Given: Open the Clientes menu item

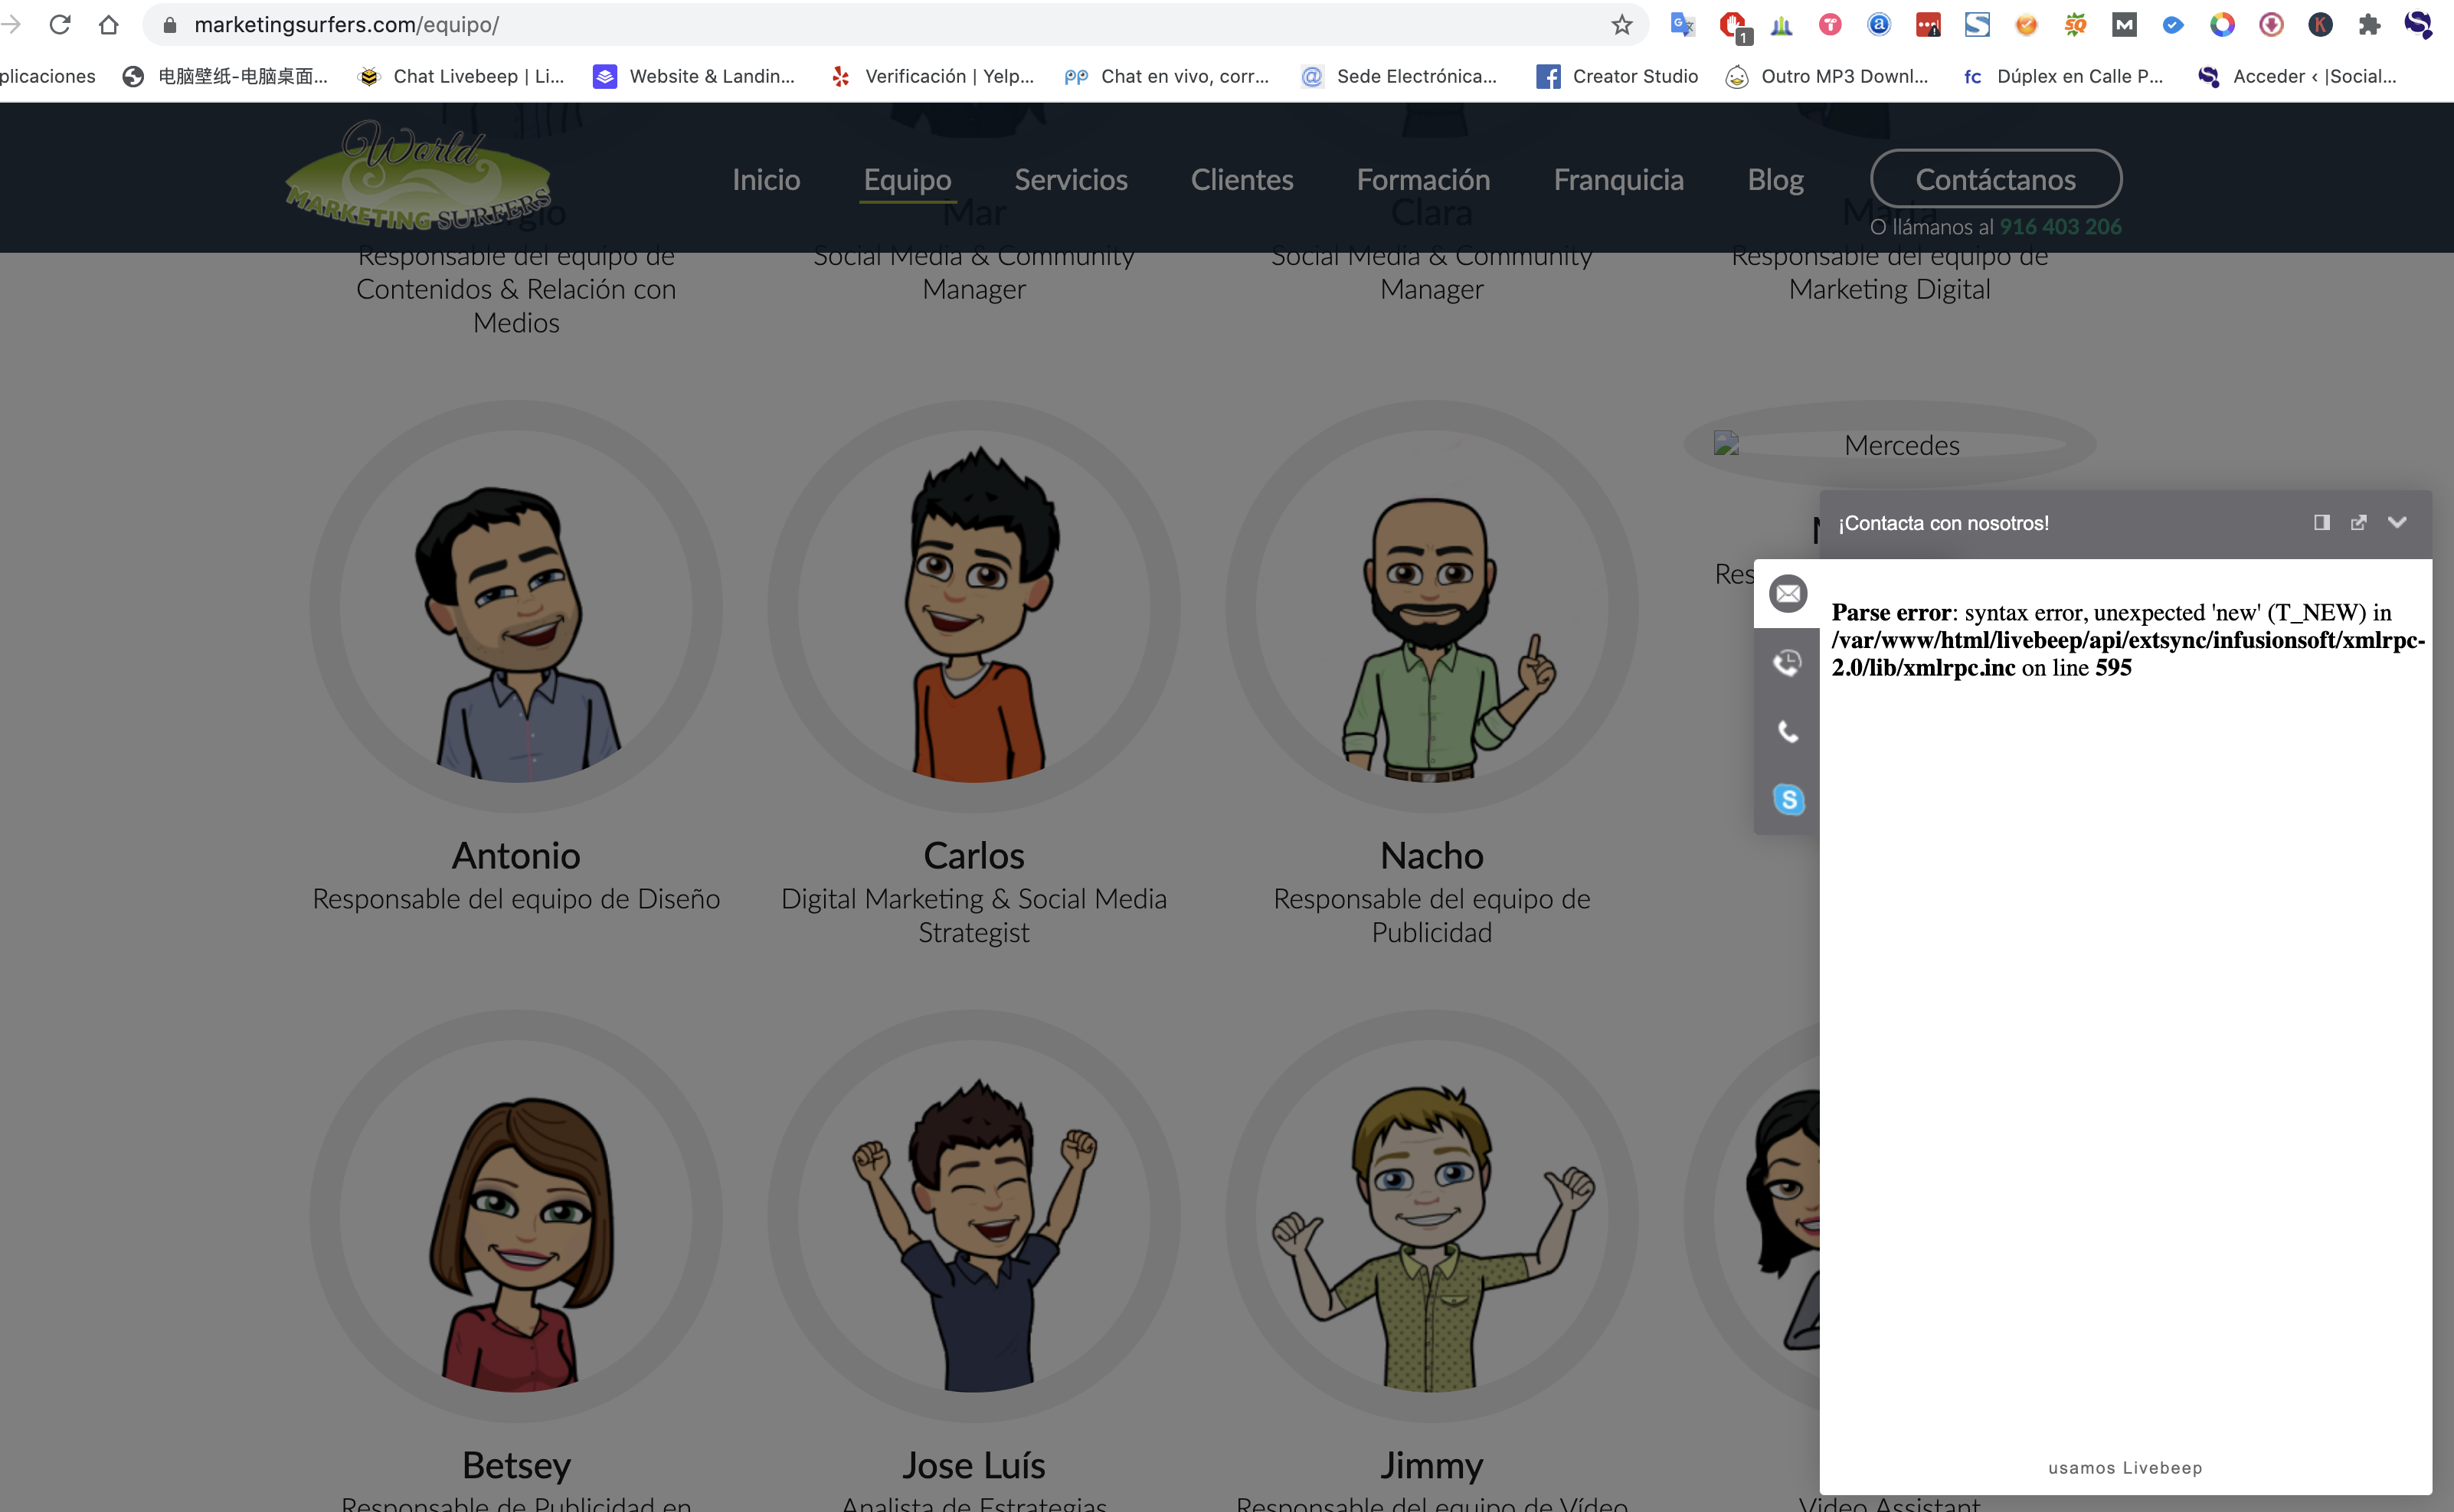Looking at the screenshot, I should tap(1242, 180).
